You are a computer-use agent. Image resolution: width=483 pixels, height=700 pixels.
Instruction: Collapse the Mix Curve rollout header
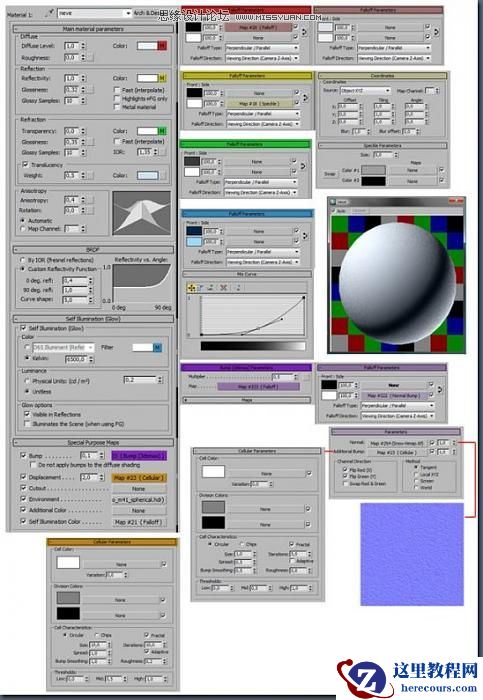pos(247,274)
